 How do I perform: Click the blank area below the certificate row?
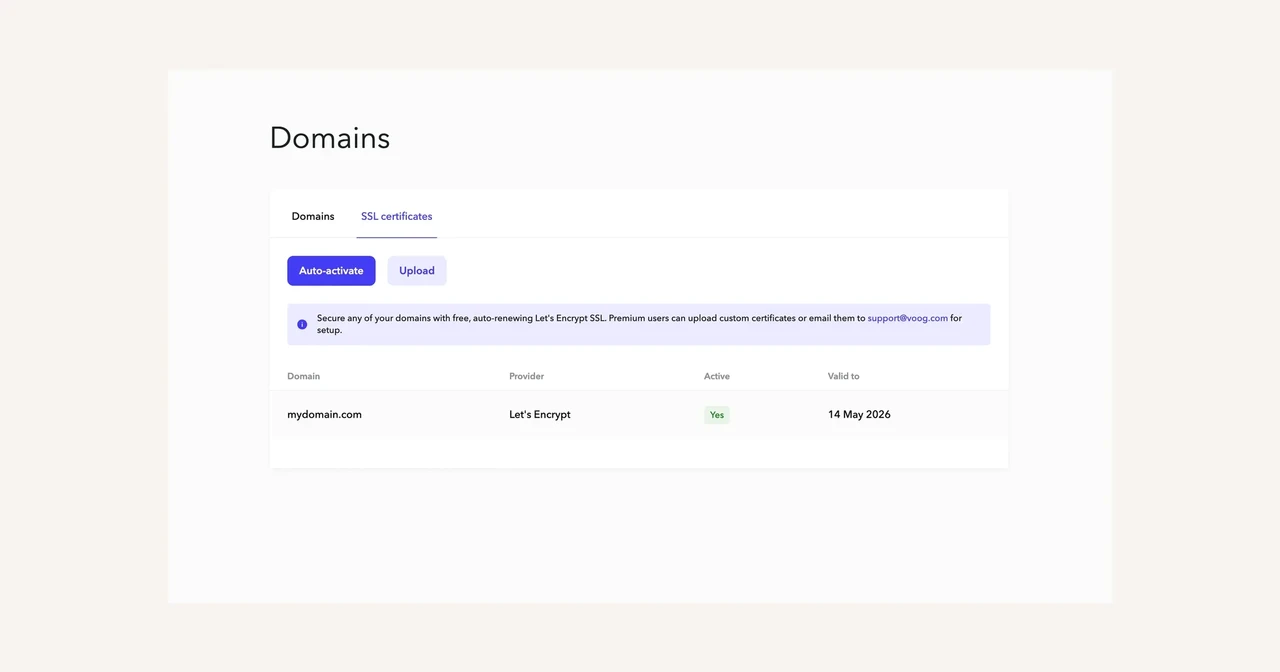pos(638,452)
